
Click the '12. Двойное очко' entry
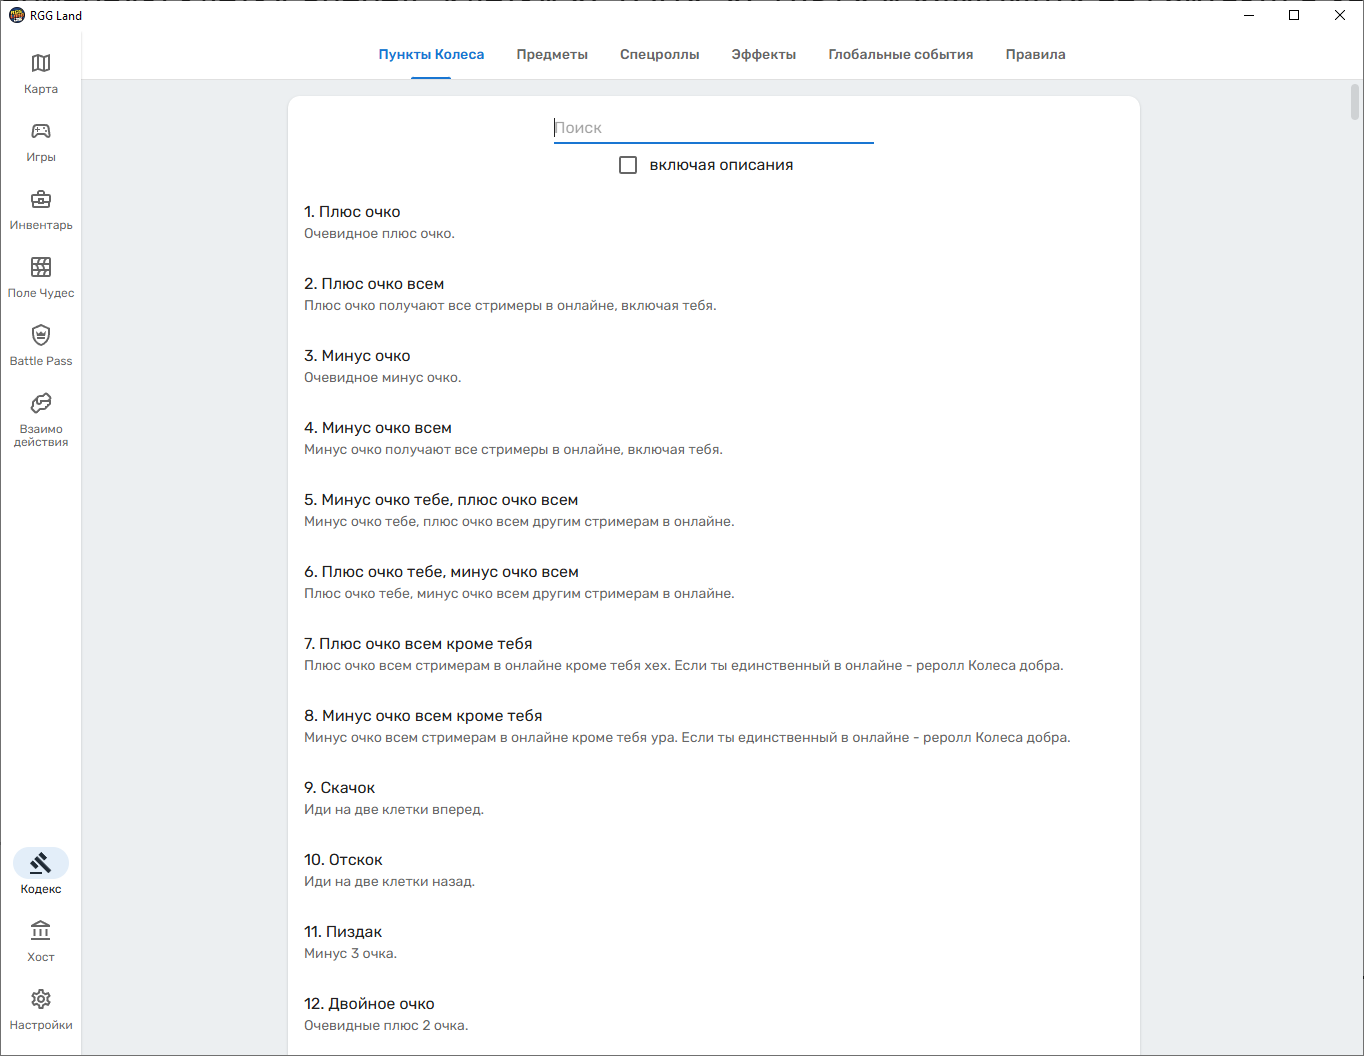point(369,1004)
